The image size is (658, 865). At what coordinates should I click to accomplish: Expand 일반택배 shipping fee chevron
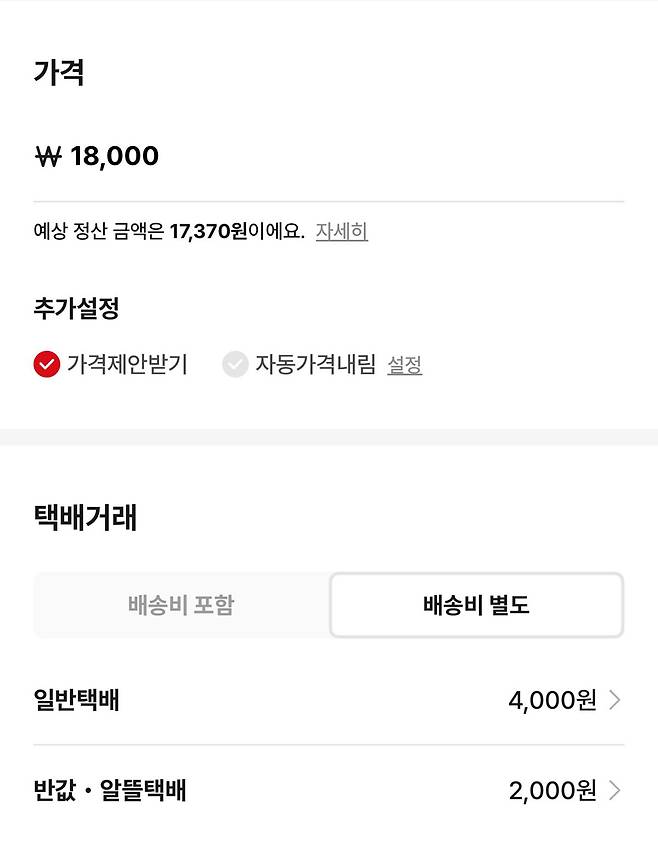click(615, 700)
